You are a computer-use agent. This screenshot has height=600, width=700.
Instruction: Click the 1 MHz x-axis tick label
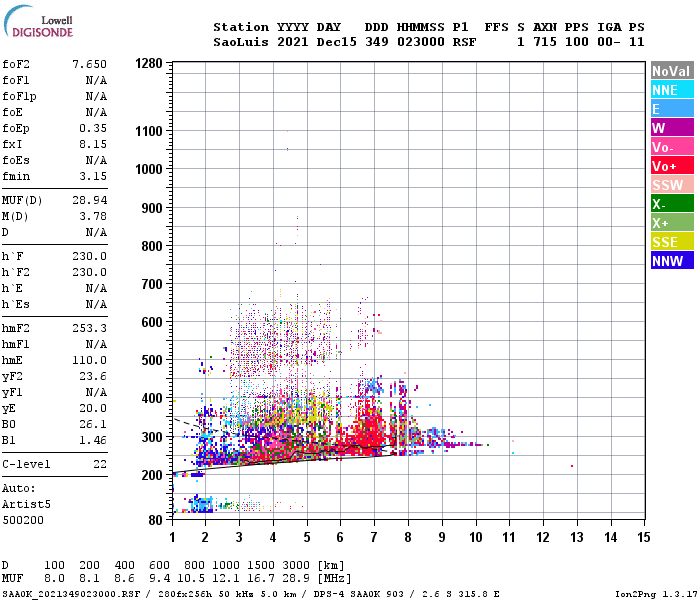172,537
